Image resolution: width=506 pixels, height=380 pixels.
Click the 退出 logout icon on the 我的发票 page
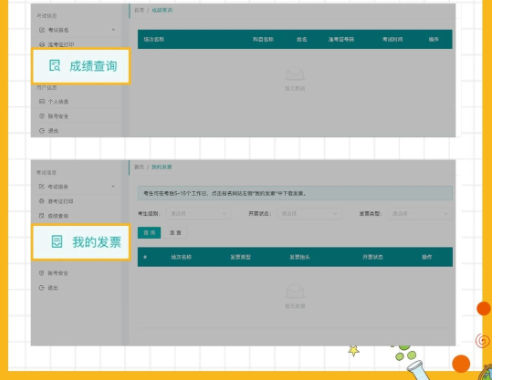point(41,288)
